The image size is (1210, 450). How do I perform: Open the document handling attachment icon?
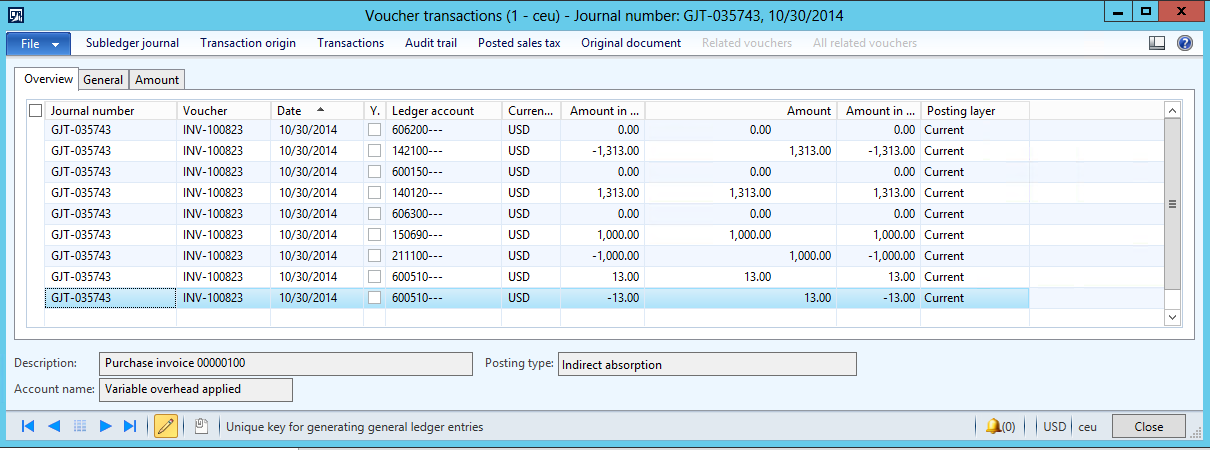[201, 426]
